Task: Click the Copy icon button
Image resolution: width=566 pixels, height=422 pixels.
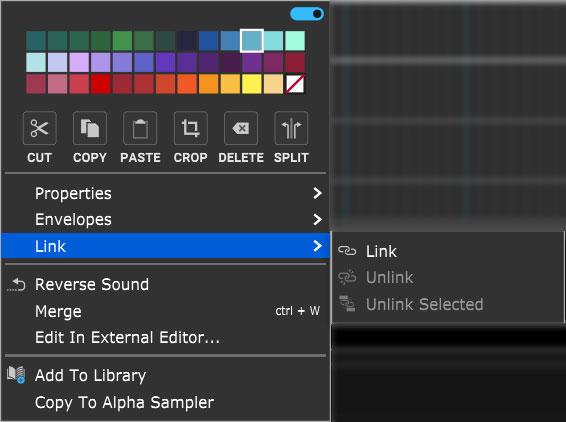Action: [90, 128]
